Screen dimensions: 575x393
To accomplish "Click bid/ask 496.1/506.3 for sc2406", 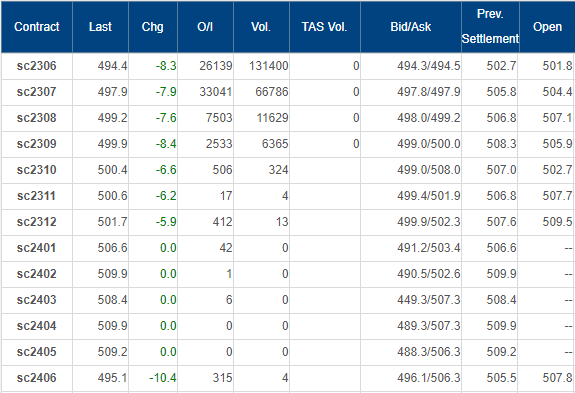I will [x=429, y=378].
